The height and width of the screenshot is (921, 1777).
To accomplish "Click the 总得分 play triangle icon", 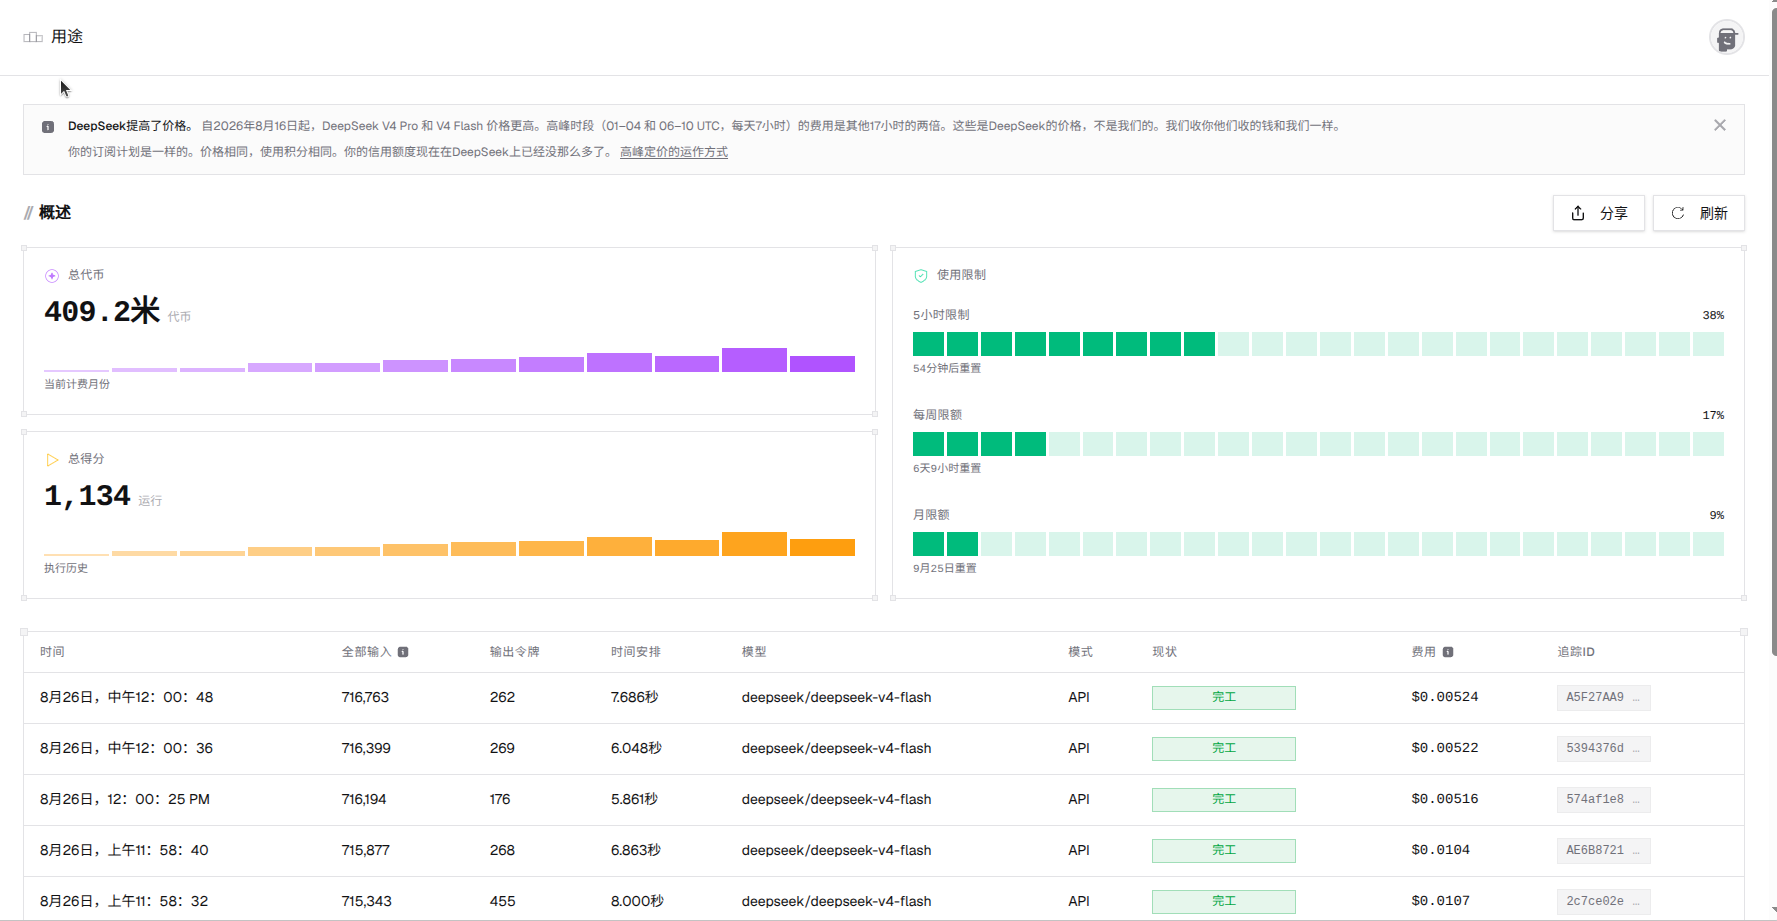I will [52, 459].
